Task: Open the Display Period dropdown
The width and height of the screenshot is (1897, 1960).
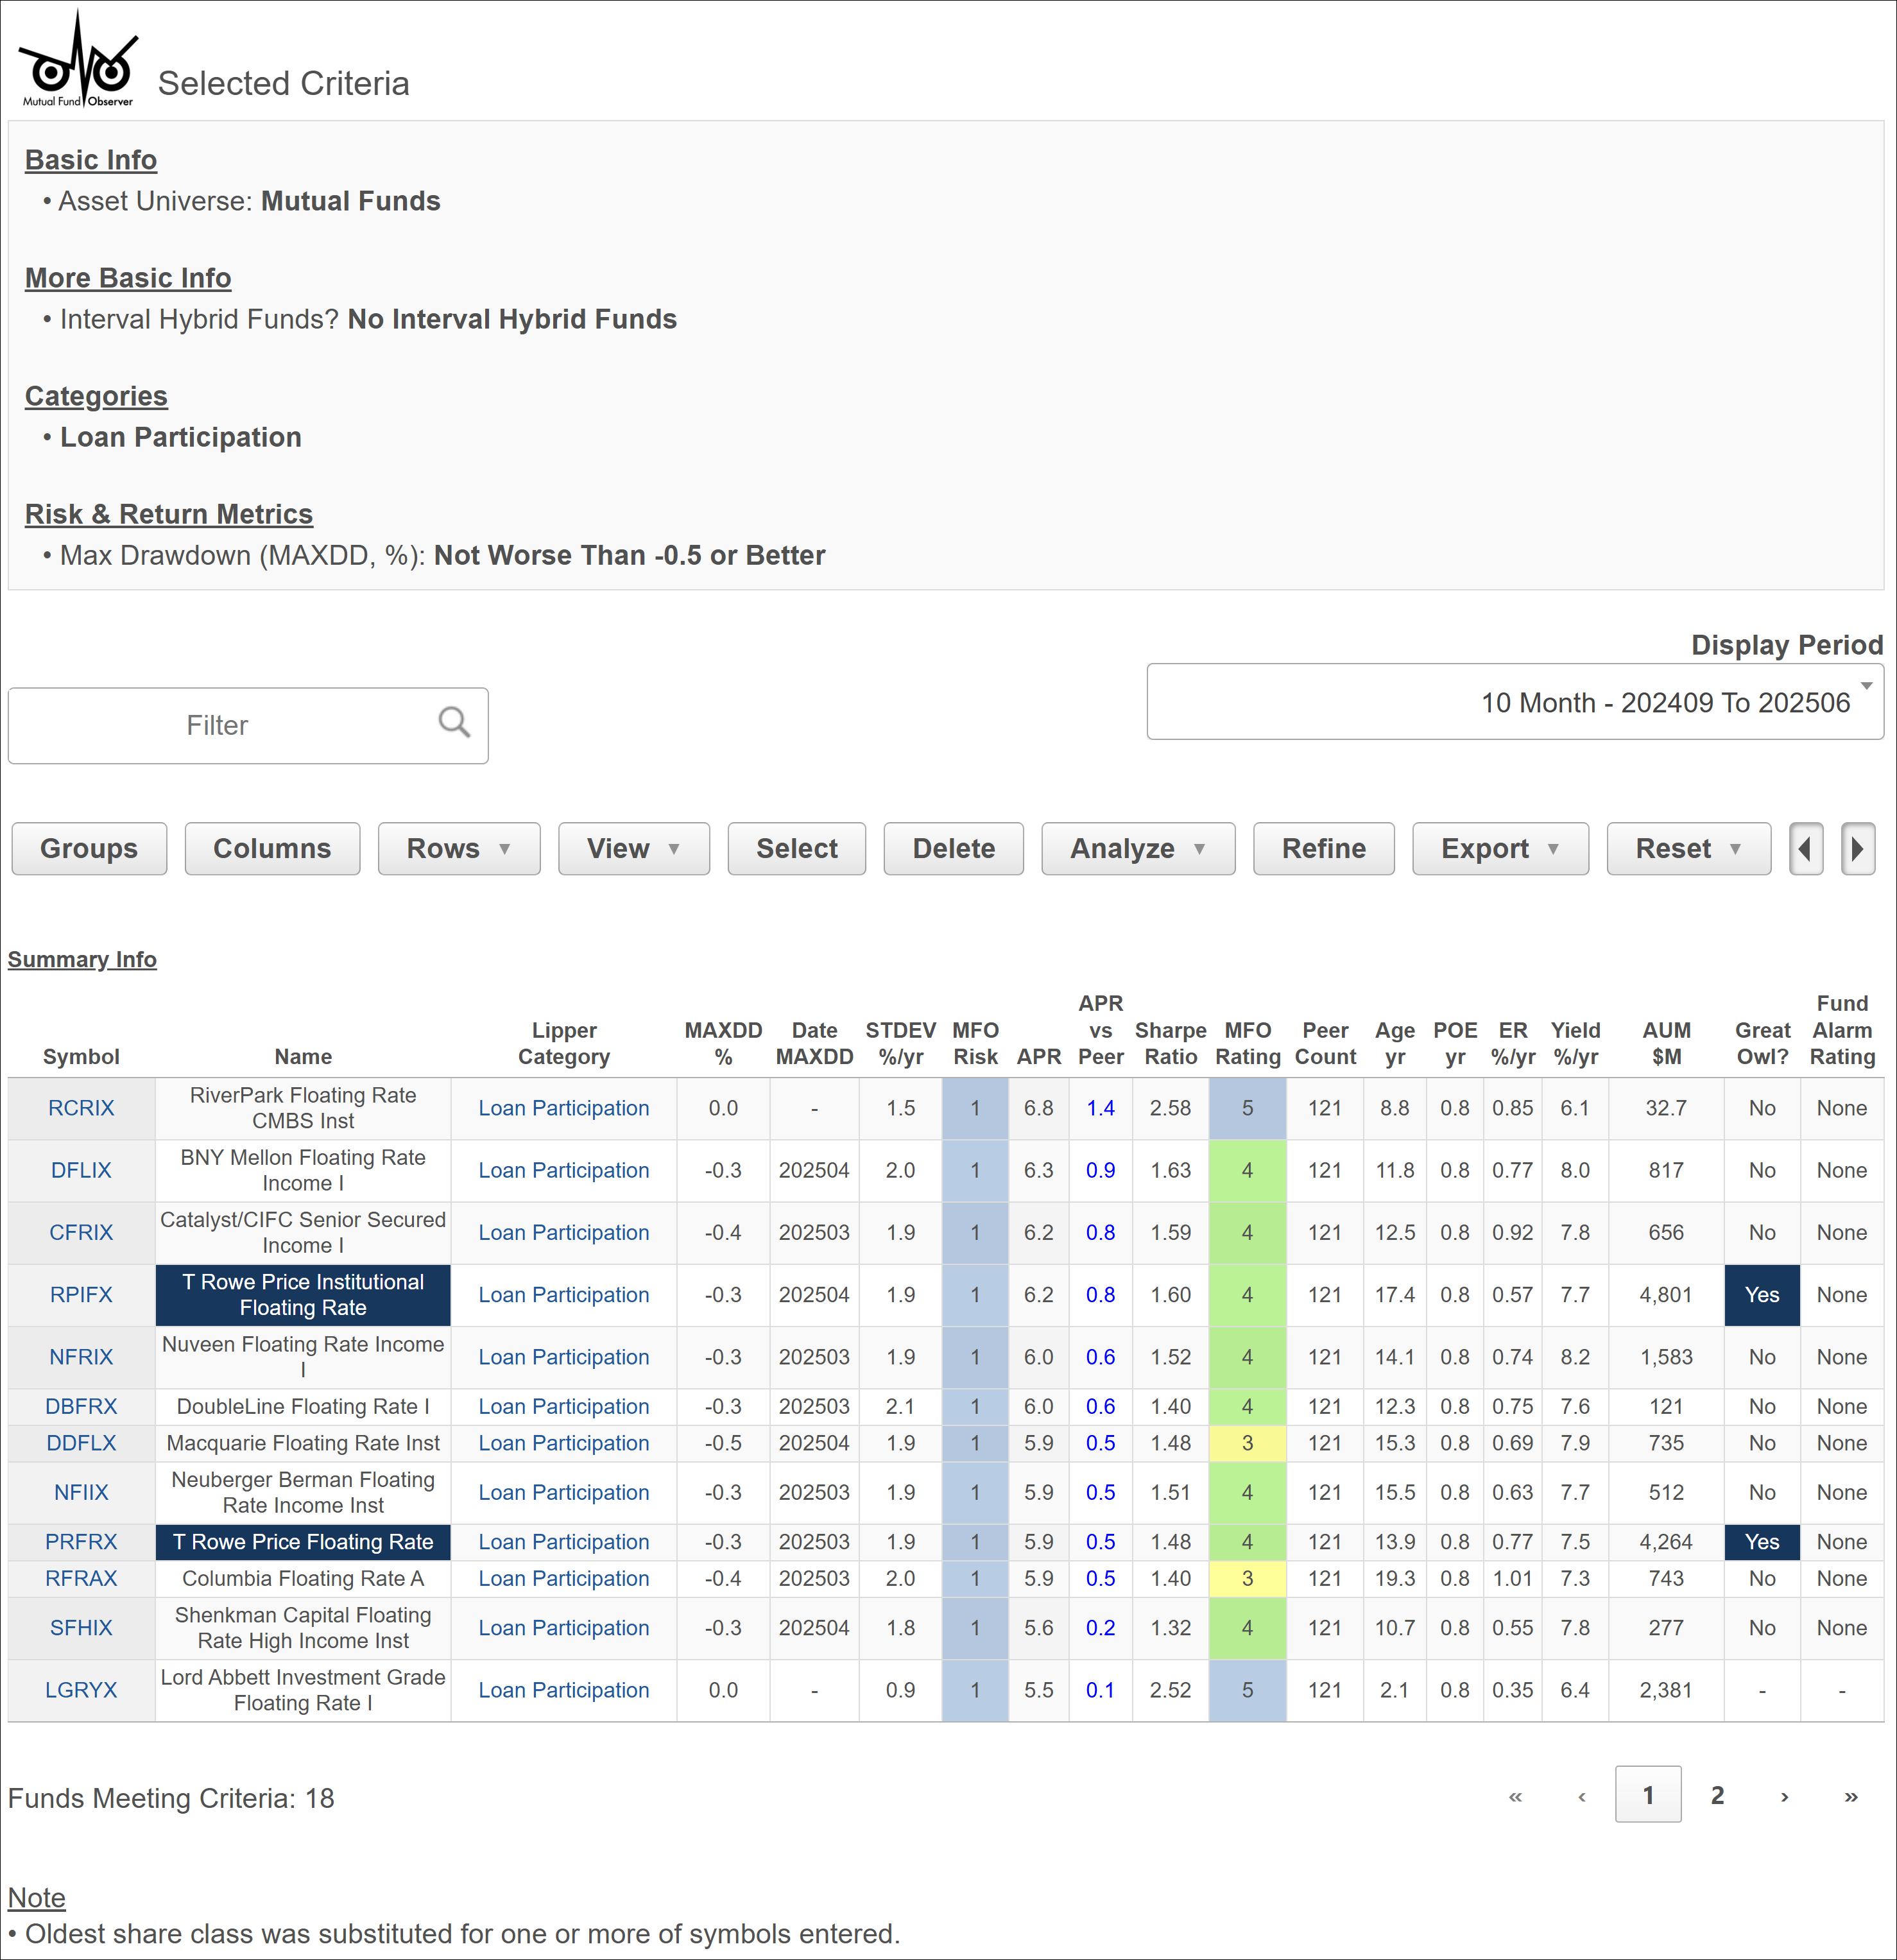Action: pyautogui.click(x=1515, y=702)
